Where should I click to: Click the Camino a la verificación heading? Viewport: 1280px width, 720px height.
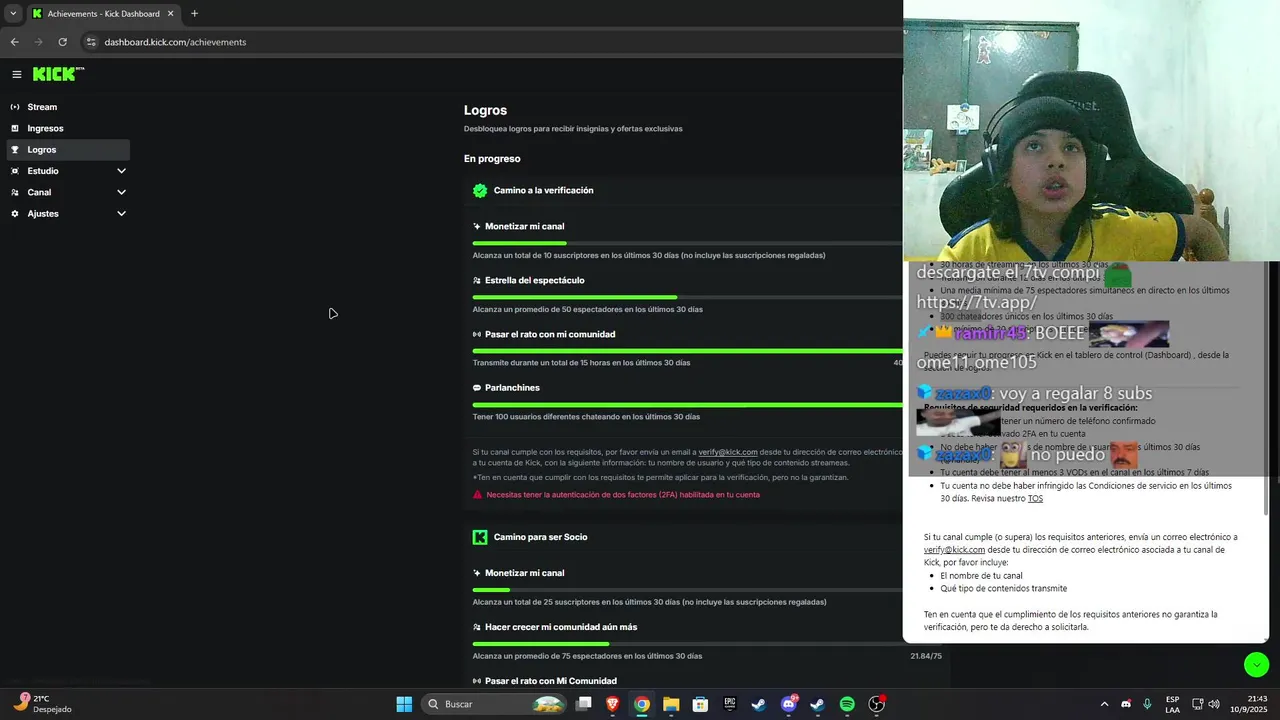[x=543, y=190]
